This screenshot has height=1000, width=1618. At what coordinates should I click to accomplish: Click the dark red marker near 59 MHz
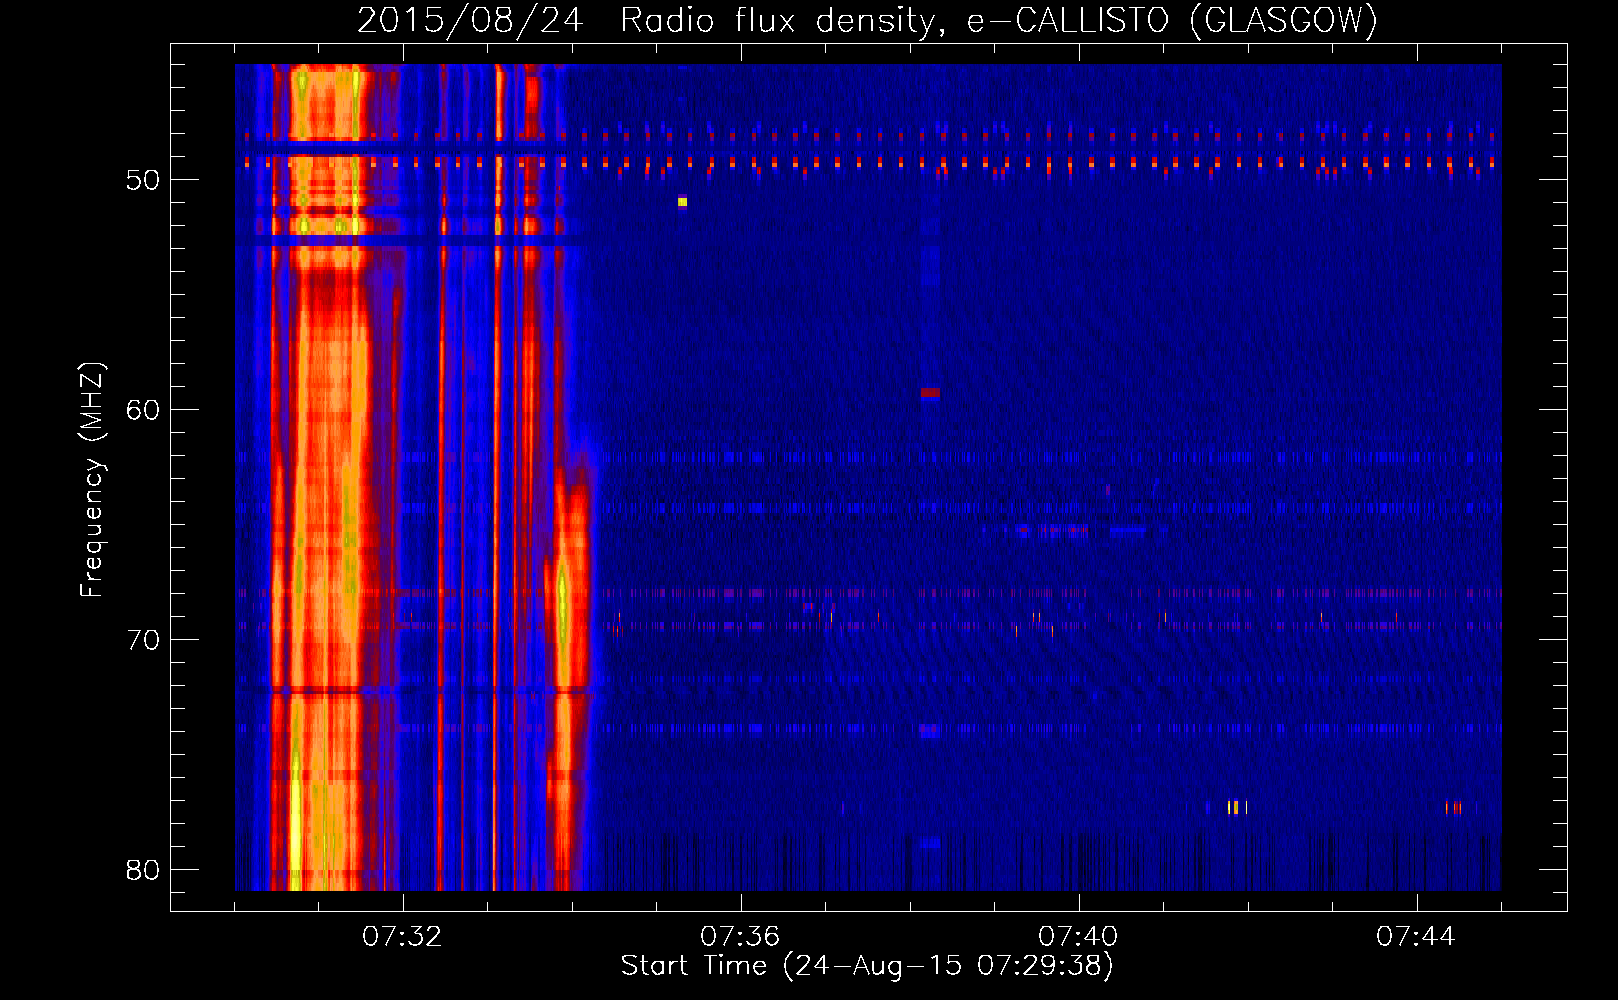(930, 393)
